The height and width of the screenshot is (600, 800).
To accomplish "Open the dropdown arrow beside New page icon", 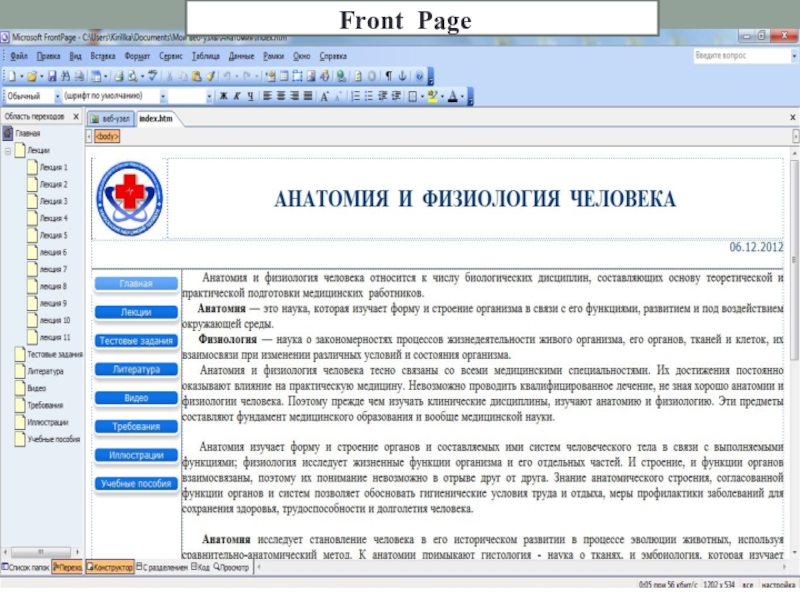I will pos(22,77).
